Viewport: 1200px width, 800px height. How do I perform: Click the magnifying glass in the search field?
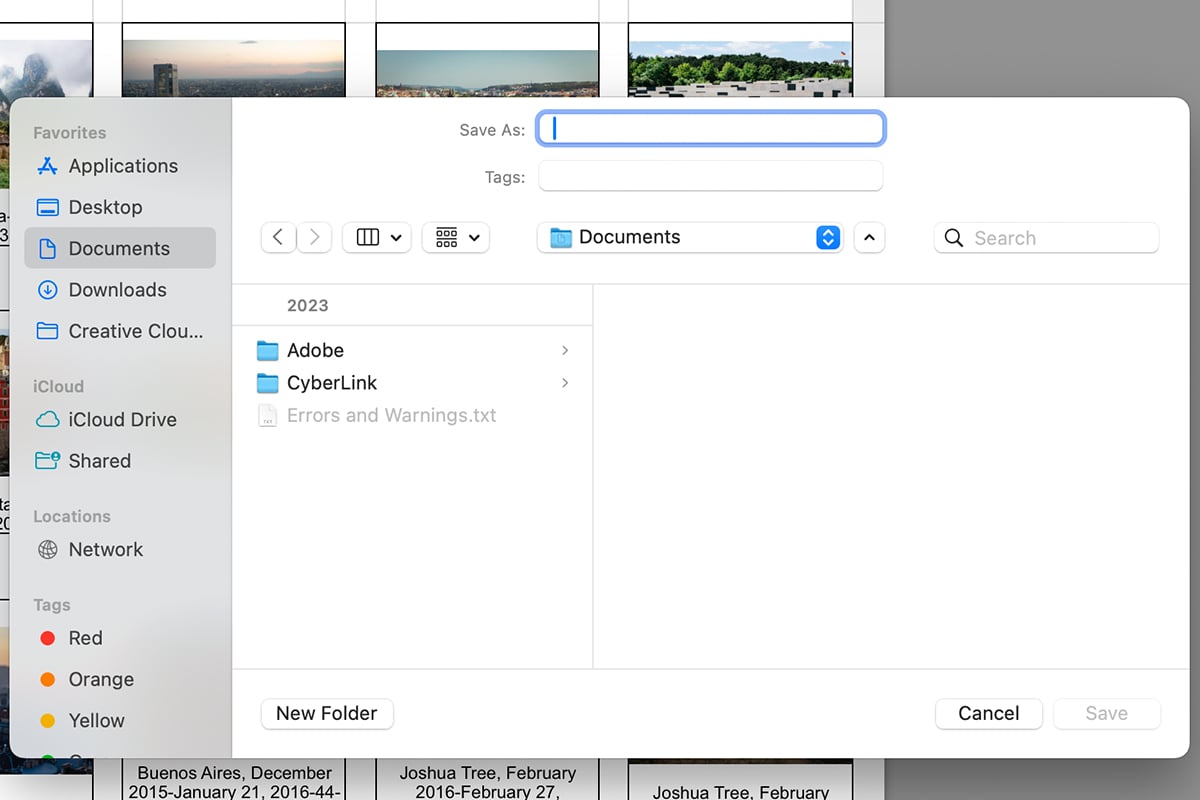coord(952,238)
